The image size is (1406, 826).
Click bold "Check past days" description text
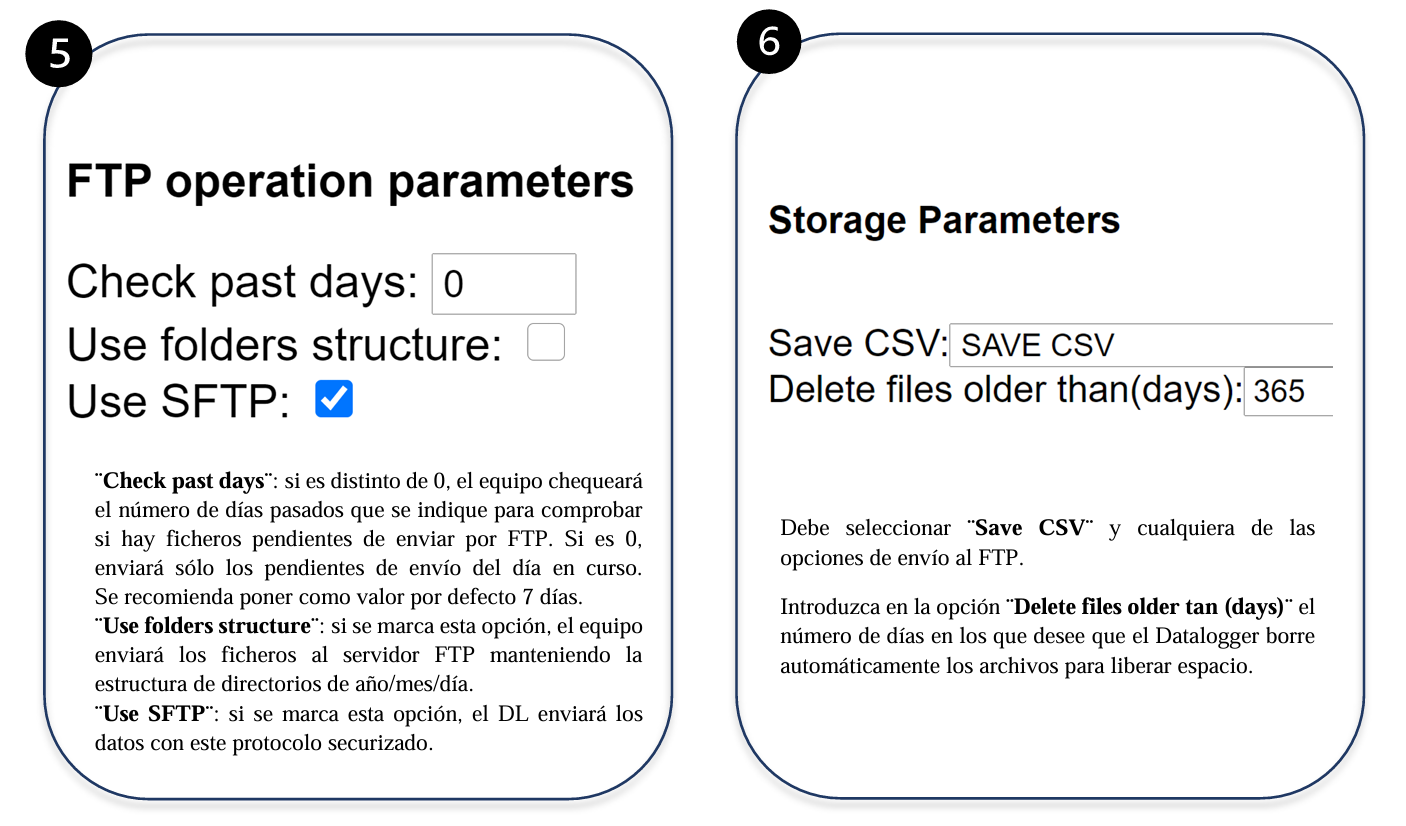(x=185, y=480)
